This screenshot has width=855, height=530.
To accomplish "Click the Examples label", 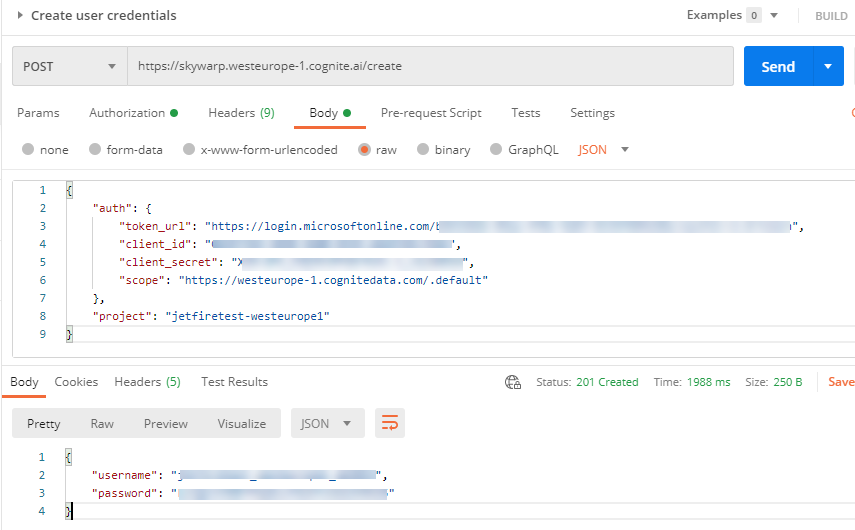I will tap(714, 15).
